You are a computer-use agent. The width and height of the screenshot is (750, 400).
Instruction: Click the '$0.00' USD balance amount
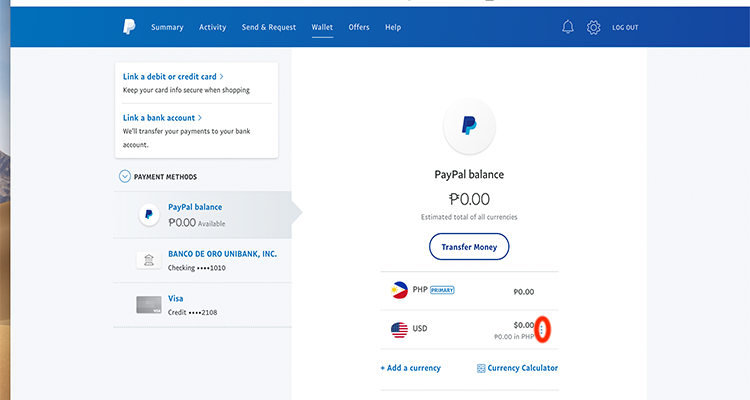pos(524,325)
